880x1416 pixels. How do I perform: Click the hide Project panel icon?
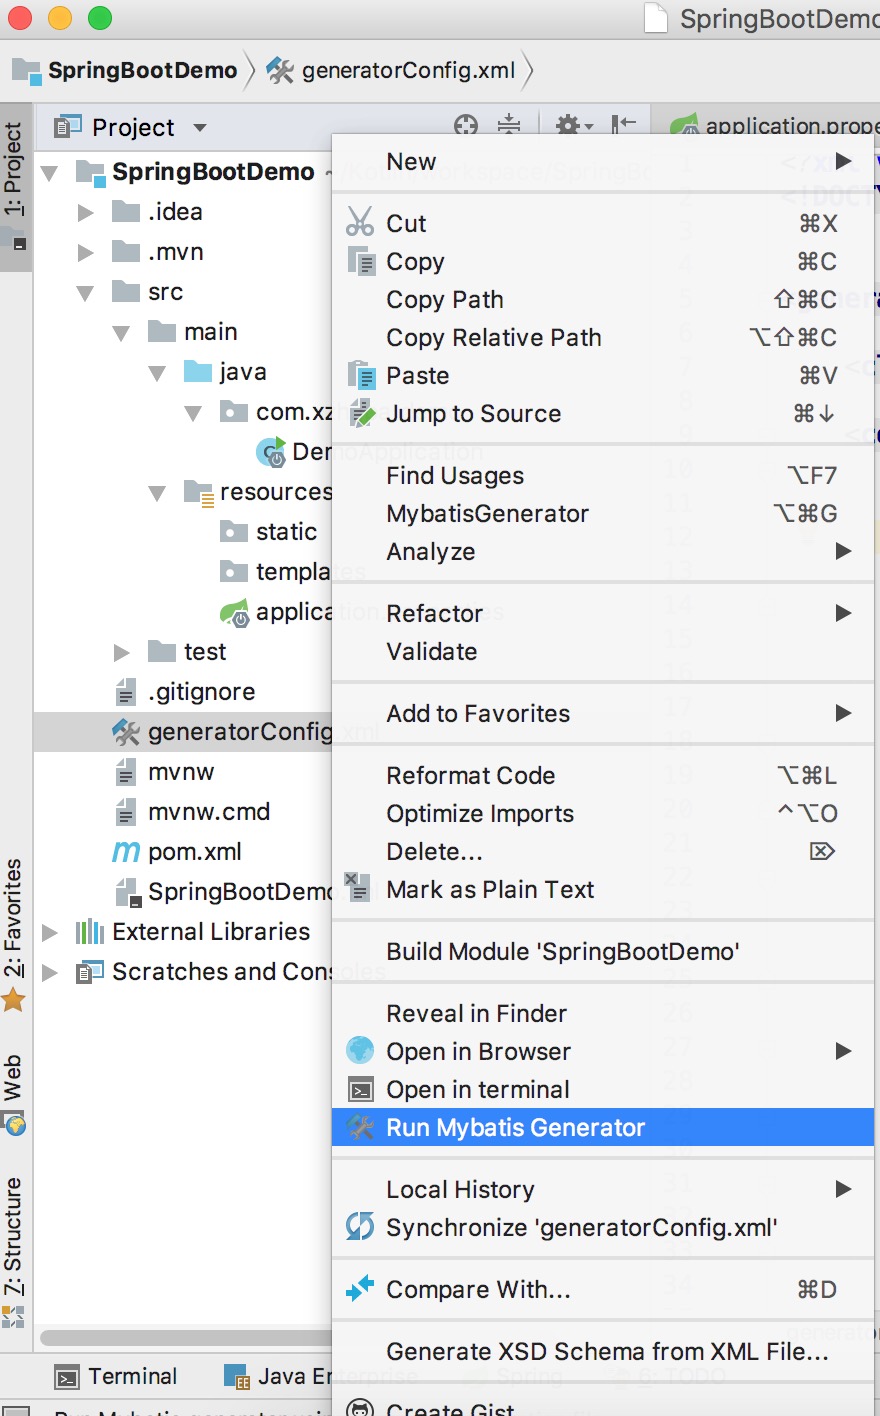click(x=624, y=124)
